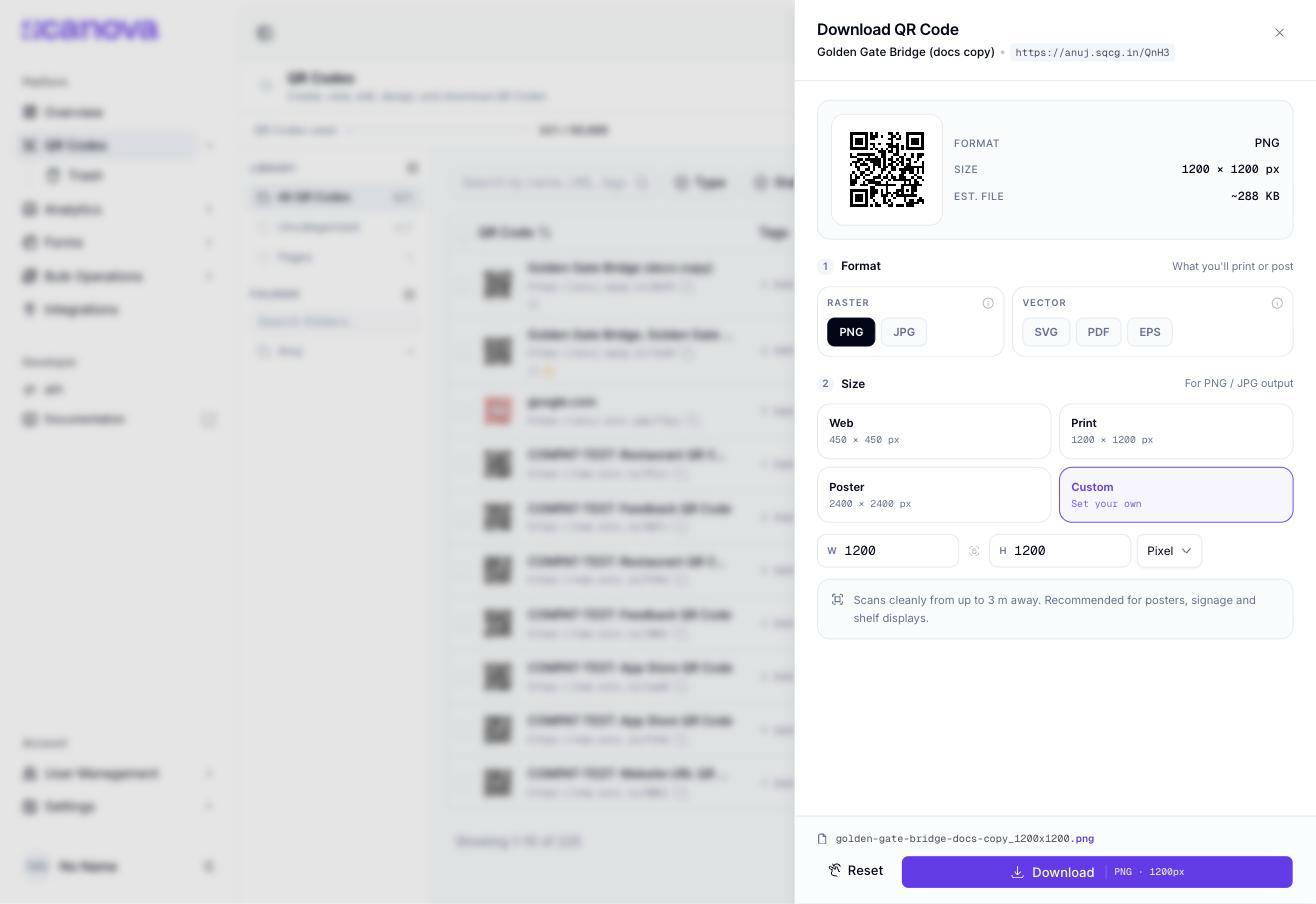Click the 'PNG' value in the Format summary row
1316x904 pixels.
coord(1267,143)
